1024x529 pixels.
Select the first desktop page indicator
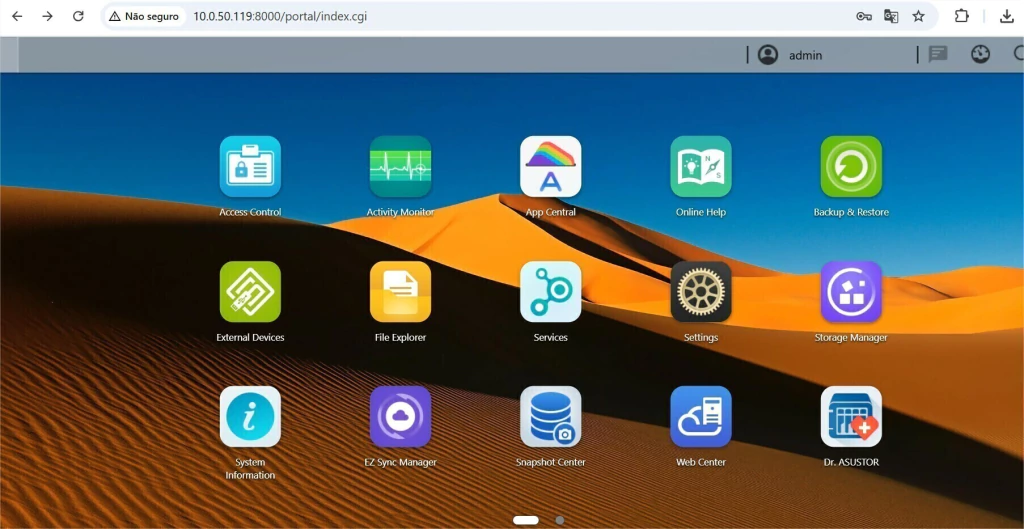pos(526,521)
